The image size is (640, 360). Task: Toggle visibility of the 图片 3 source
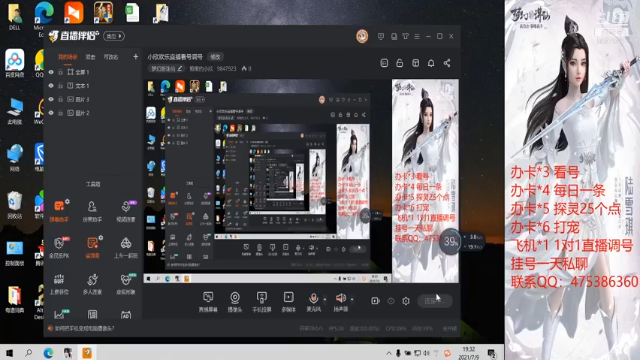[x=51, y=99]
